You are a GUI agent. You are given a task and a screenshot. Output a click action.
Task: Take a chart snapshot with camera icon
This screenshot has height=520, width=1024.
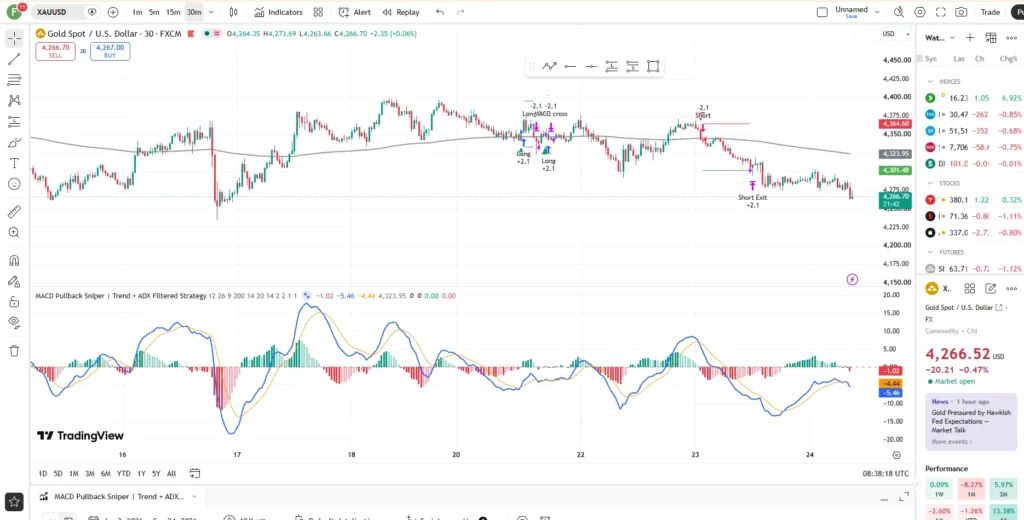point(961,12)
